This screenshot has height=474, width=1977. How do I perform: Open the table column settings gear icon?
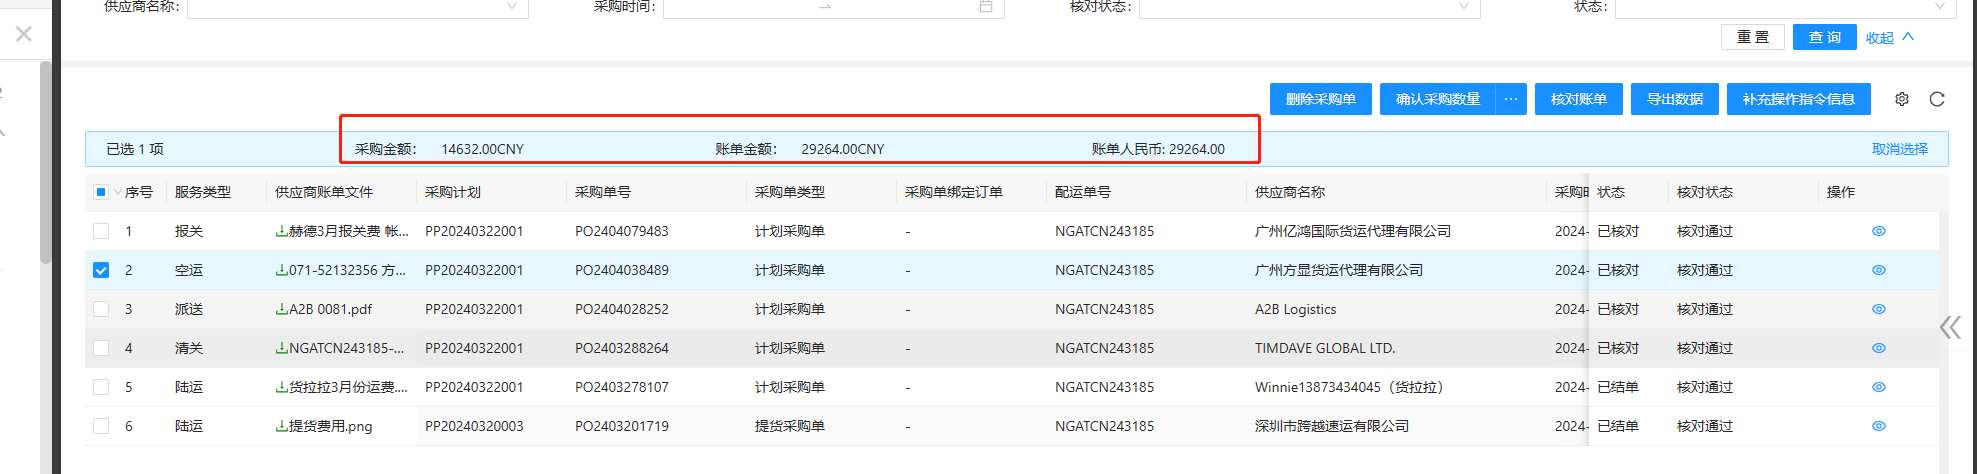pyautogui.click(x=1901, y=99)
